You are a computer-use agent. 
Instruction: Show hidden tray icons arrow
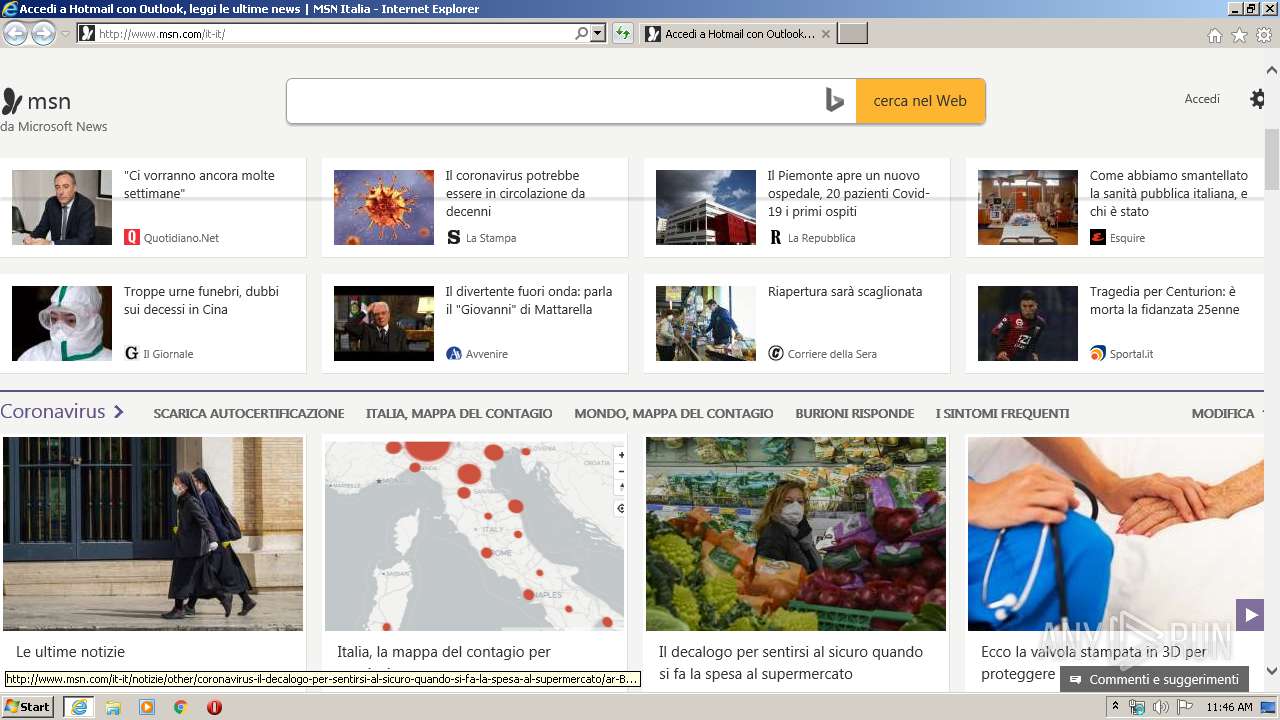1116,706
